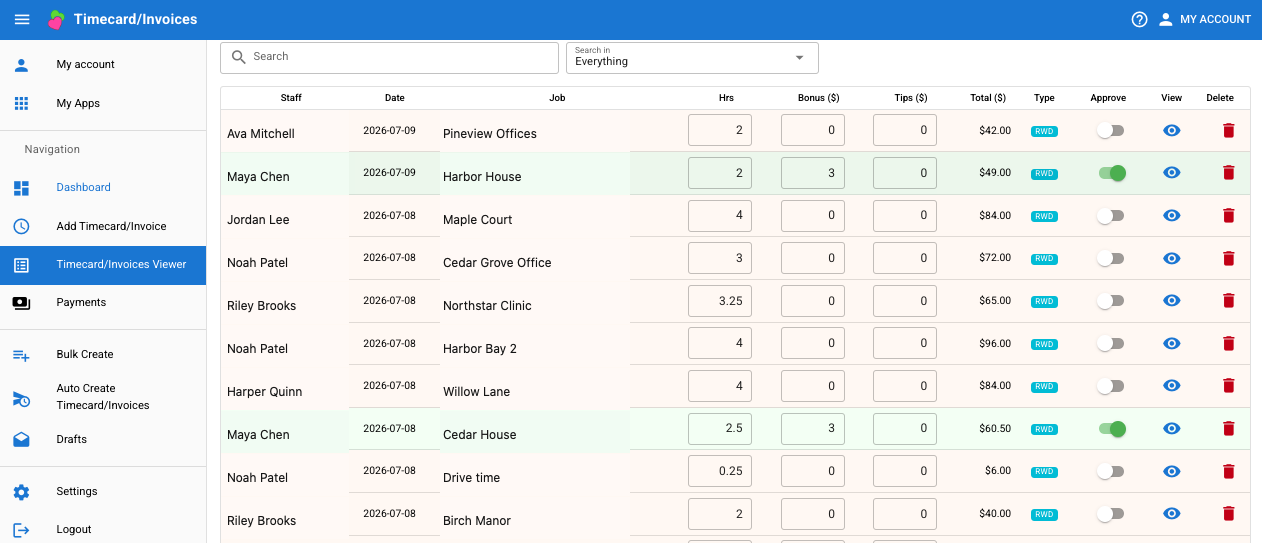The height and width of the screenshot is (543, 1262).
Task: Edit Hrs field for Noah Patel Drive time
Action: coord(720,472)
